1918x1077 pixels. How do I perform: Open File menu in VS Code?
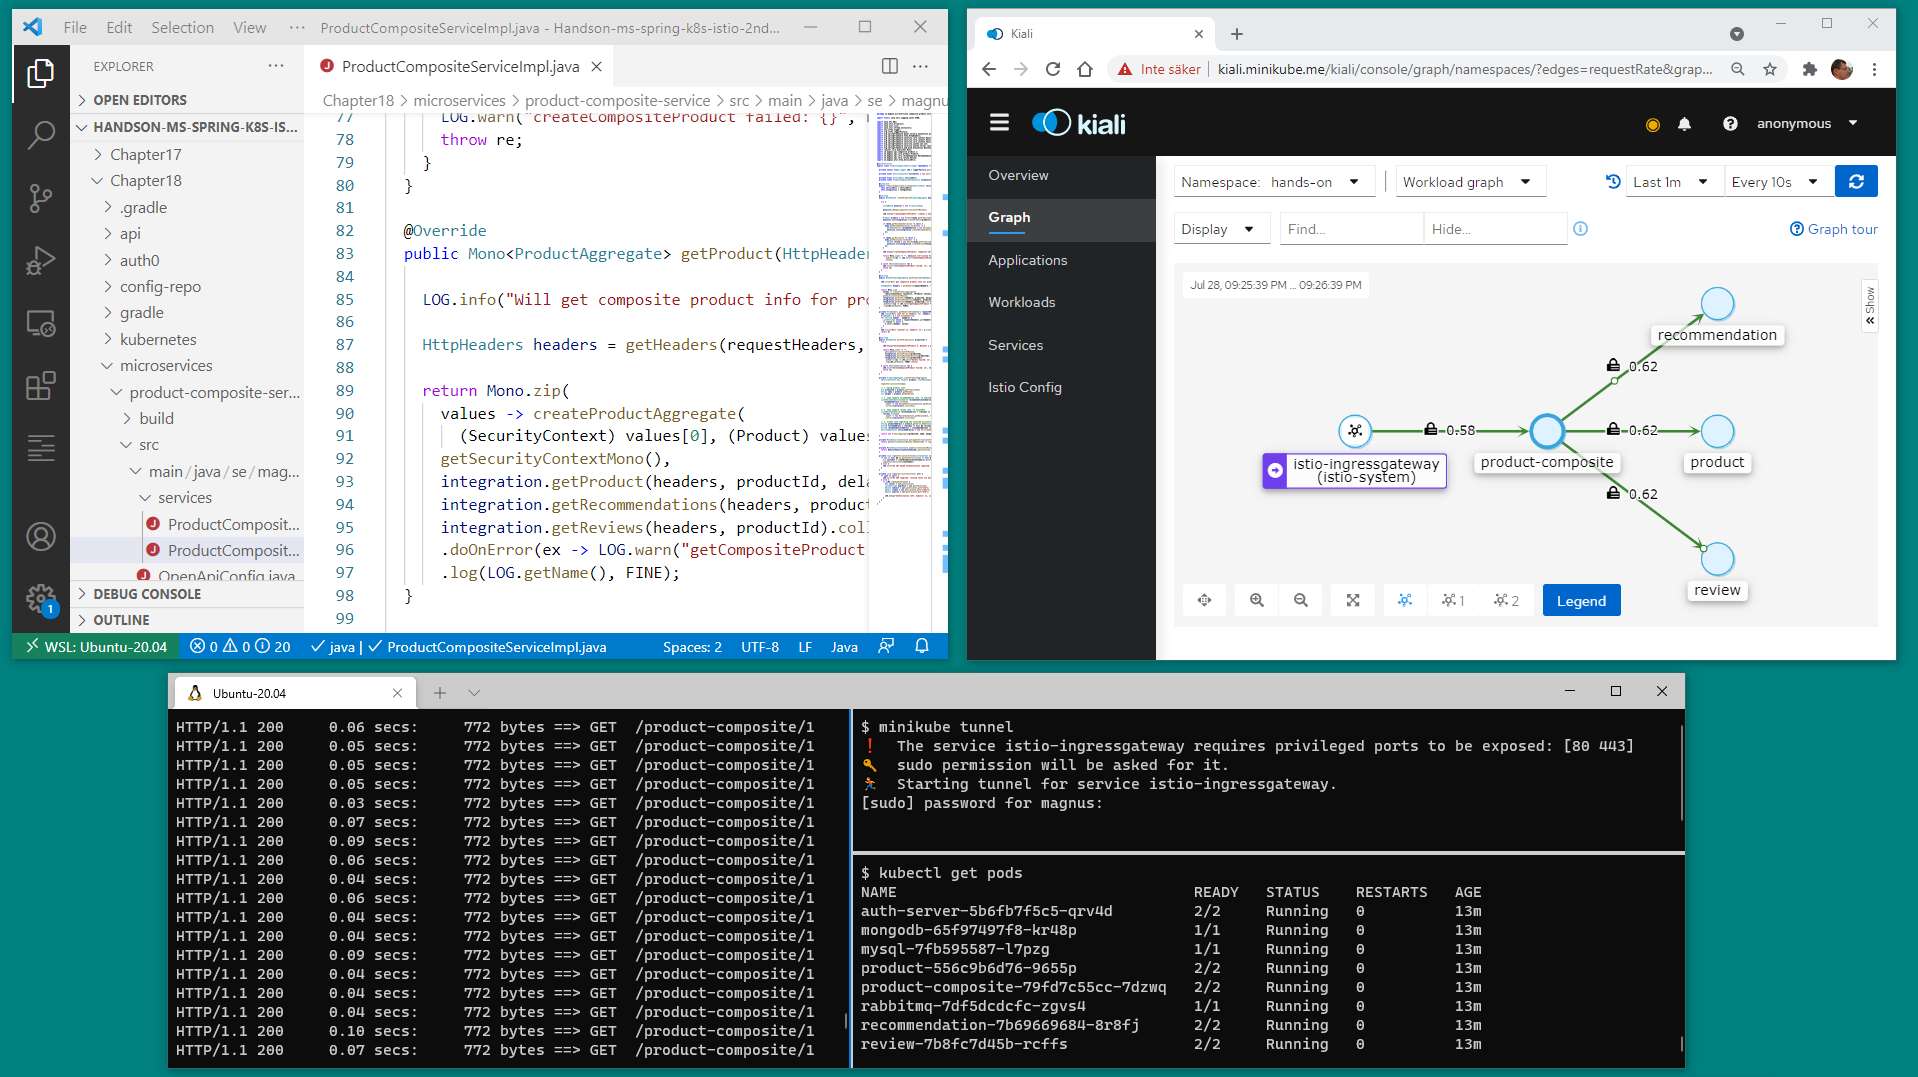coord(75,27)
